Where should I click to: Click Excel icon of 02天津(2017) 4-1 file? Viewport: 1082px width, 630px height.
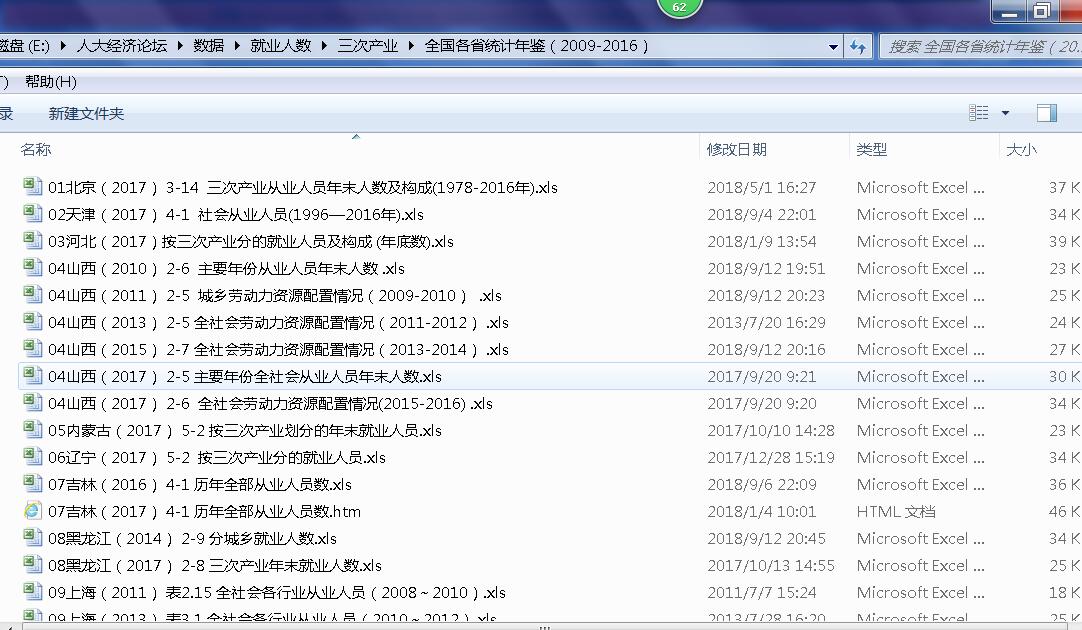point(32,214)
